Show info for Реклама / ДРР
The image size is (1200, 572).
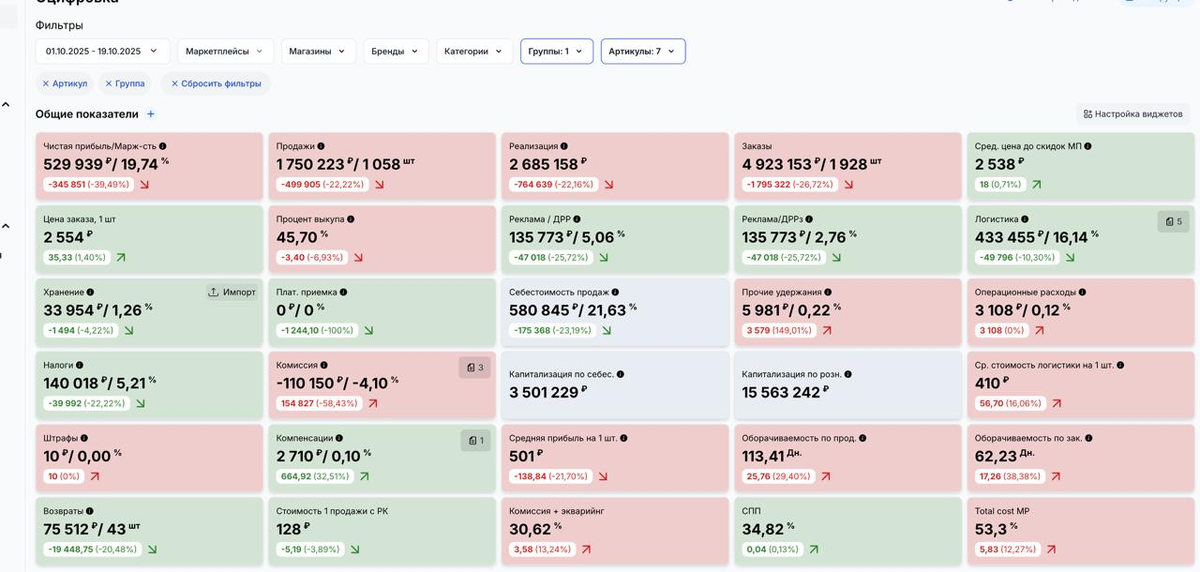pyautogui.click(x=577, y=219)
